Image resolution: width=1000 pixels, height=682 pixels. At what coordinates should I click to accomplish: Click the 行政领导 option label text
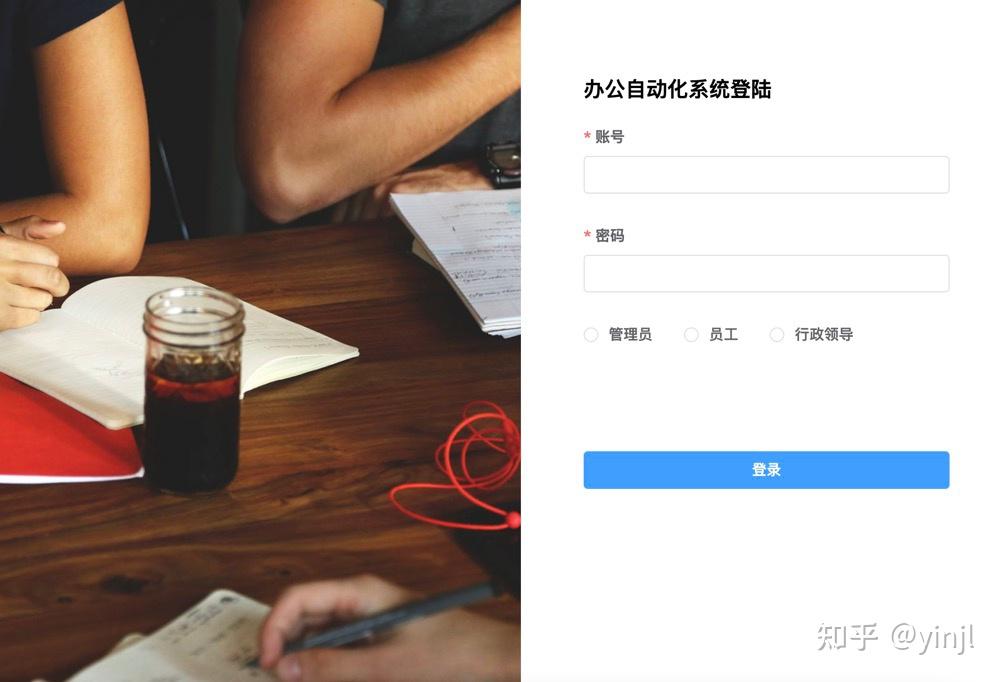(823, 334)
